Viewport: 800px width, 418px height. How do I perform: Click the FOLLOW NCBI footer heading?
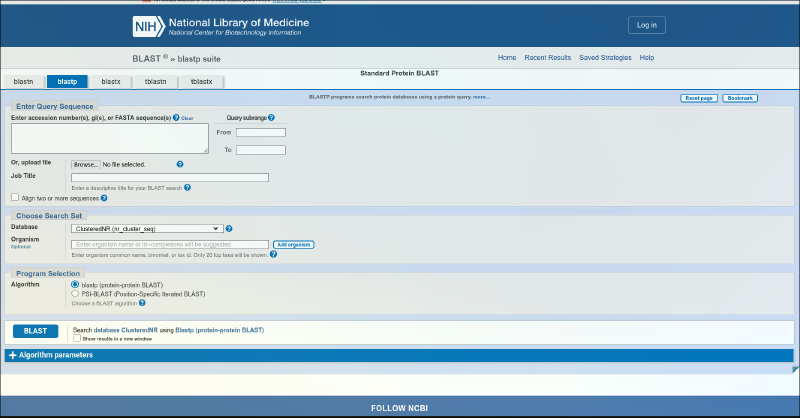[x=399, y=408]
